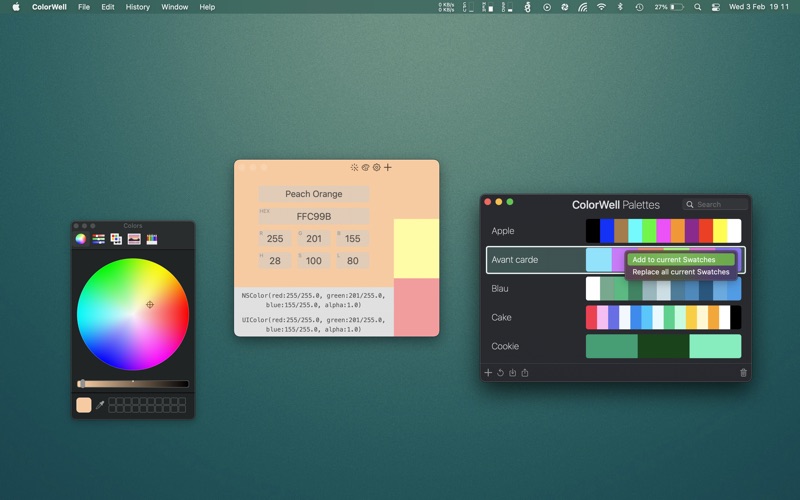This screenshot has width=800, height=500.
Task: Click the HEX field showing FFC99B
Action: click(x=314, y=216)
